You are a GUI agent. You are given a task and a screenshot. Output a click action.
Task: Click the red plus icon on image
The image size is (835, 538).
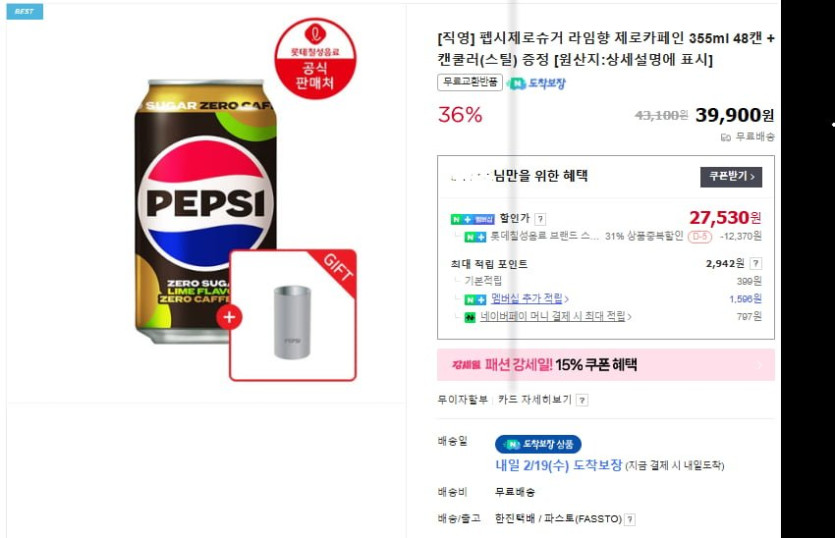(x=230, y=318)
